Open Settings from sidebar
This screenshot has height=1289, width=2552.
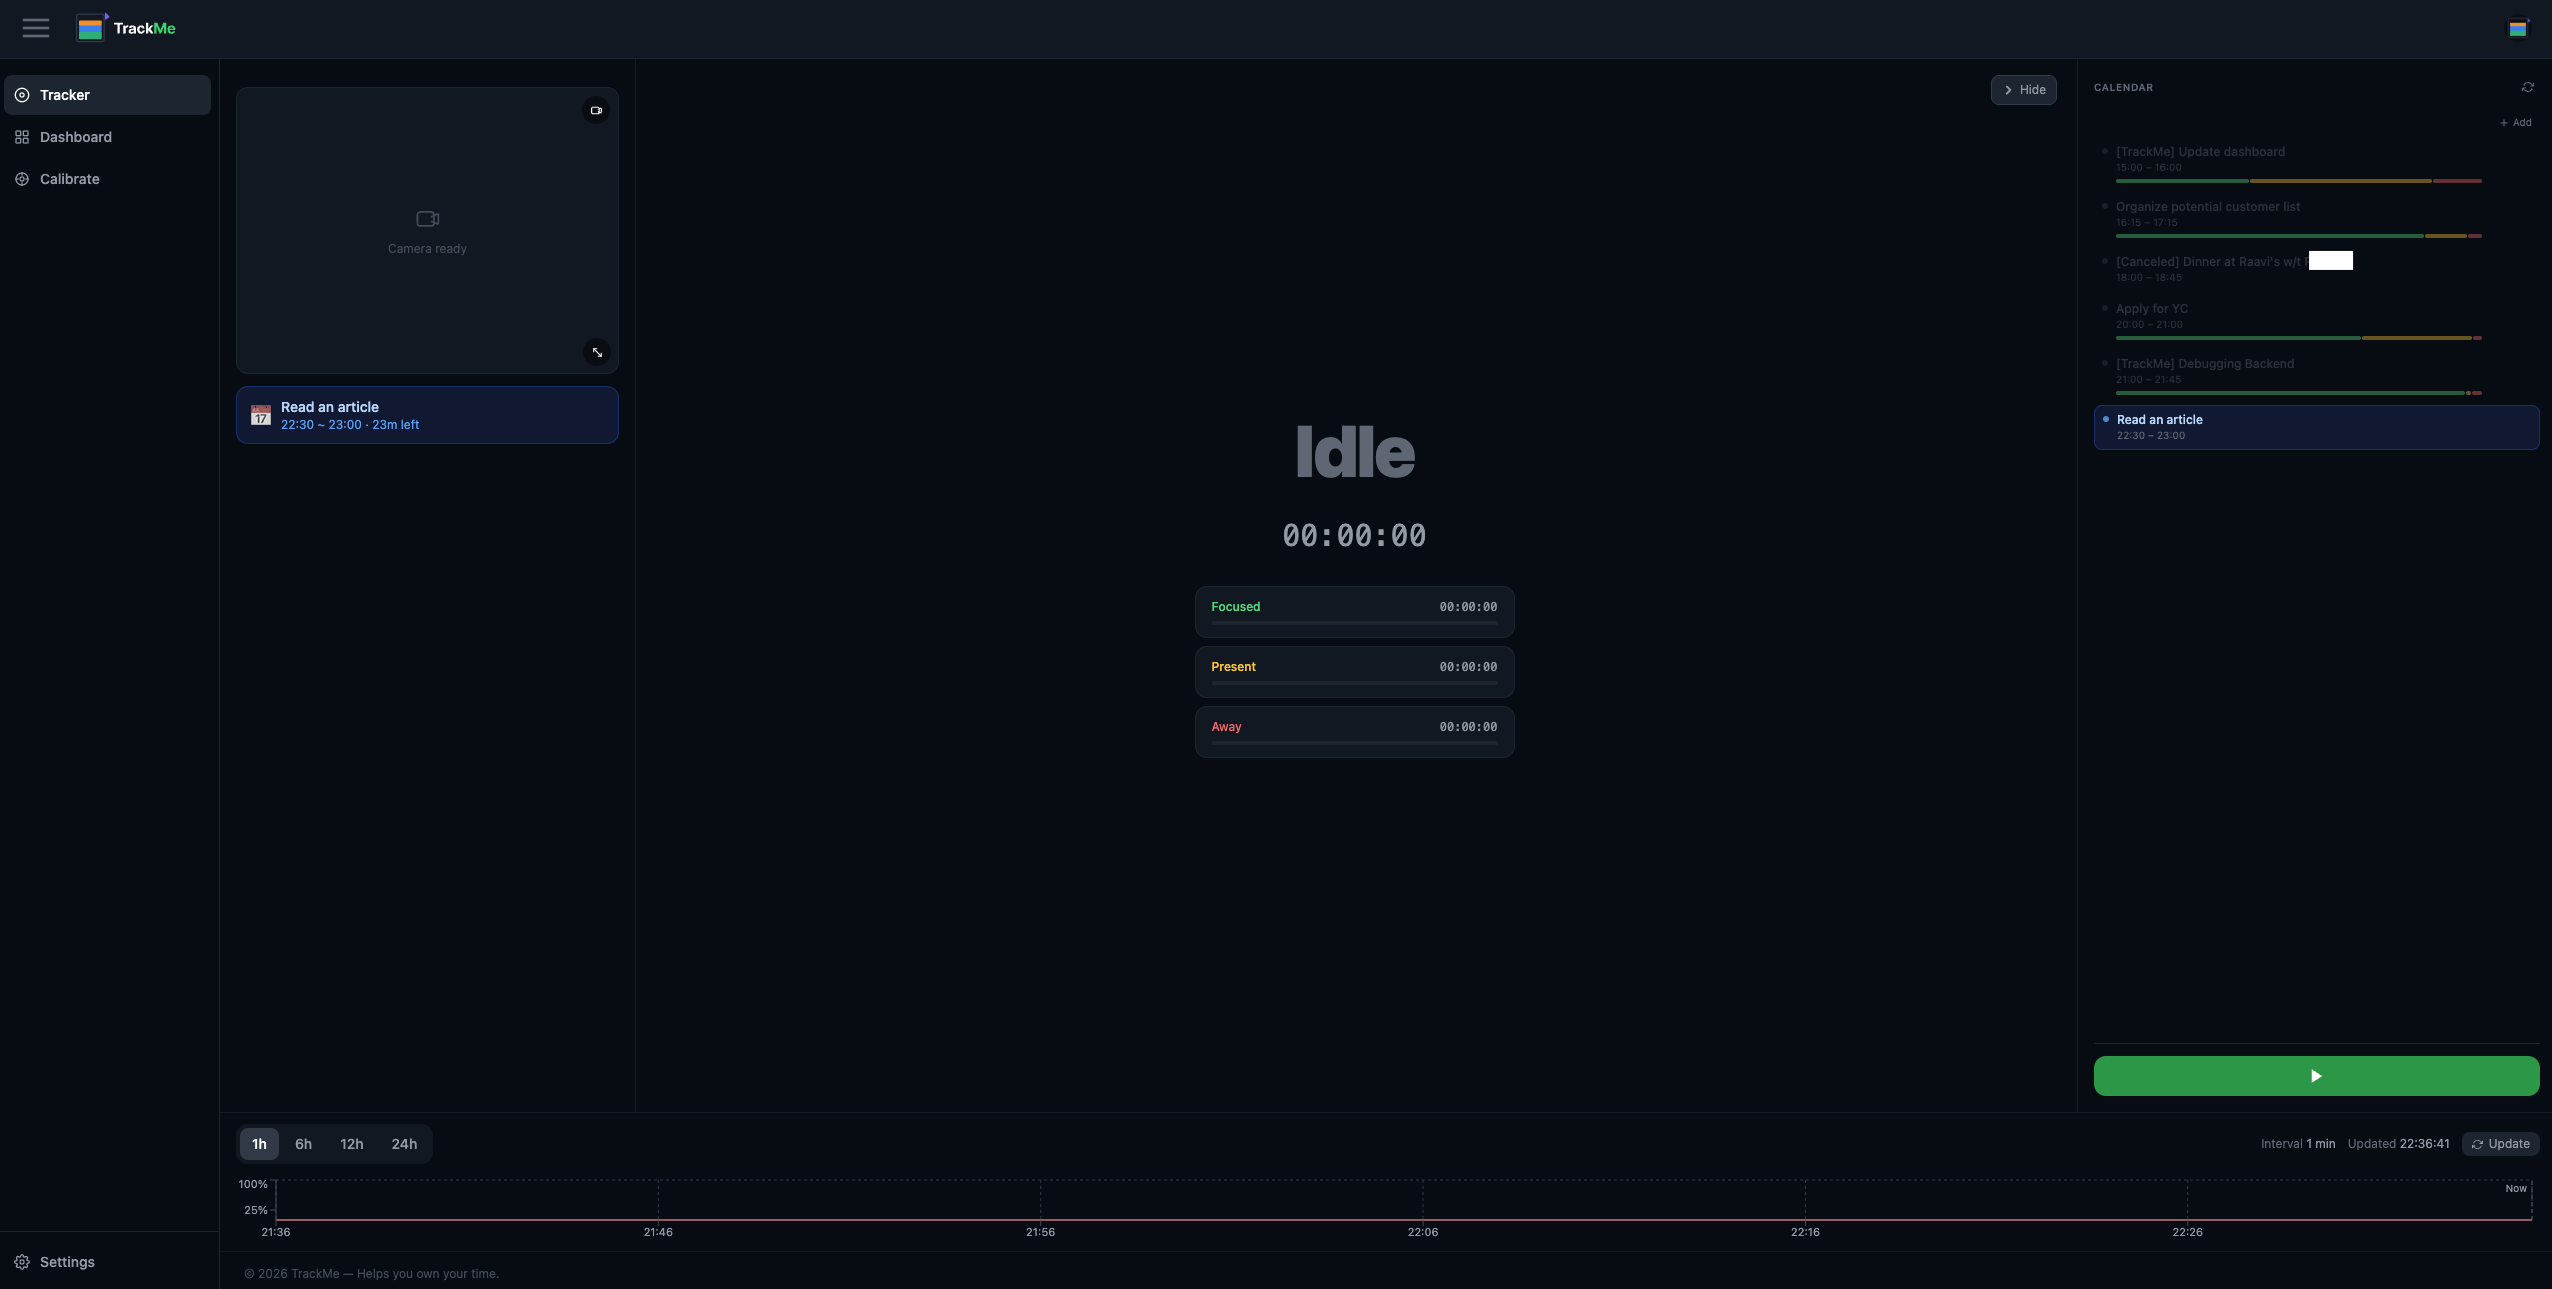coord(67,1262)
